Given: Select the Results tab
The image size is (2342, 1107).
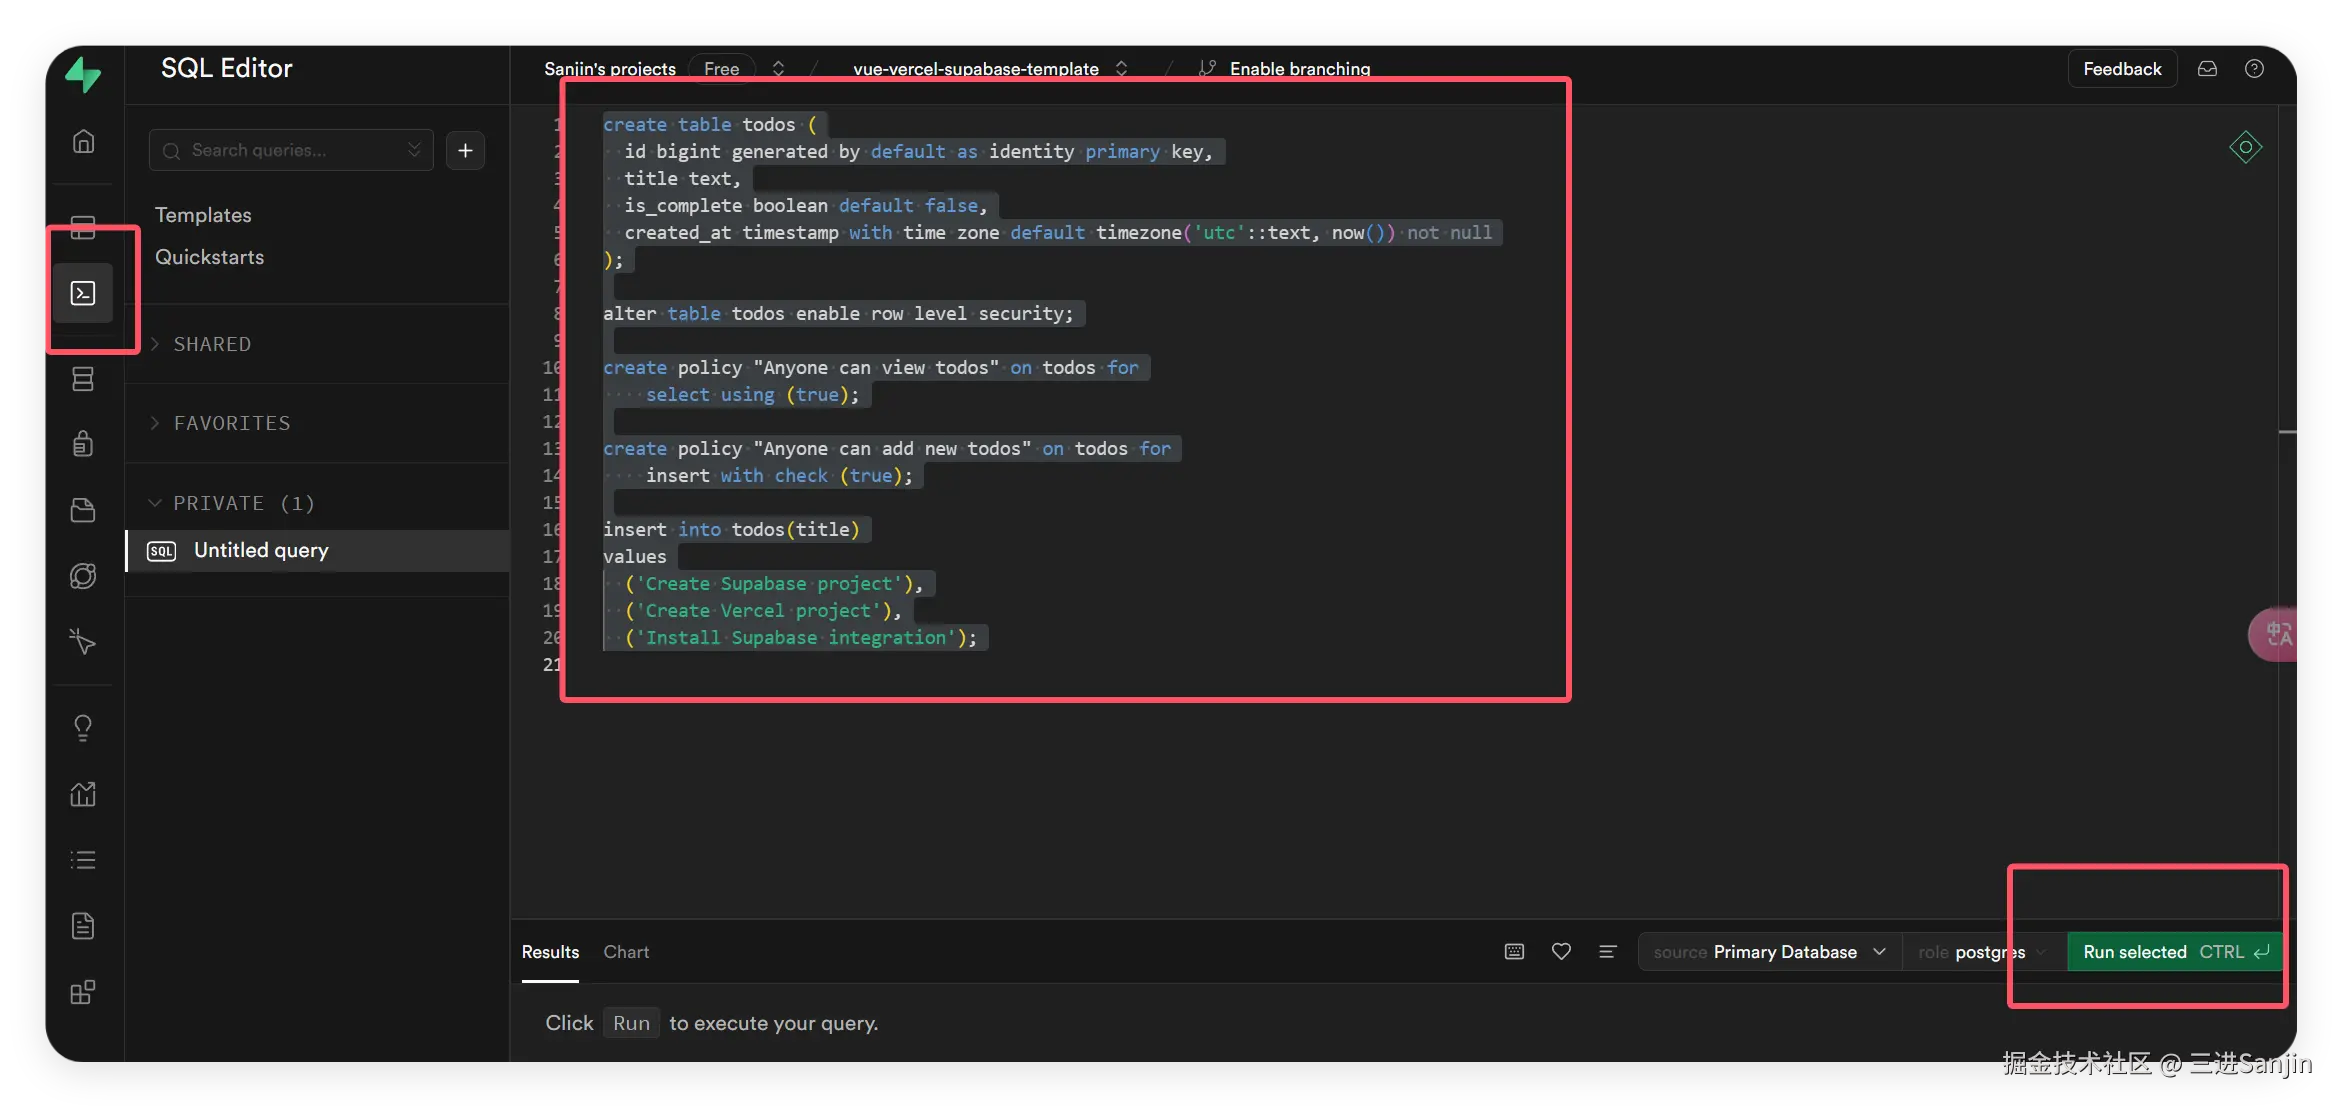Looking at the screenshot, I should [x=550, y=952].
